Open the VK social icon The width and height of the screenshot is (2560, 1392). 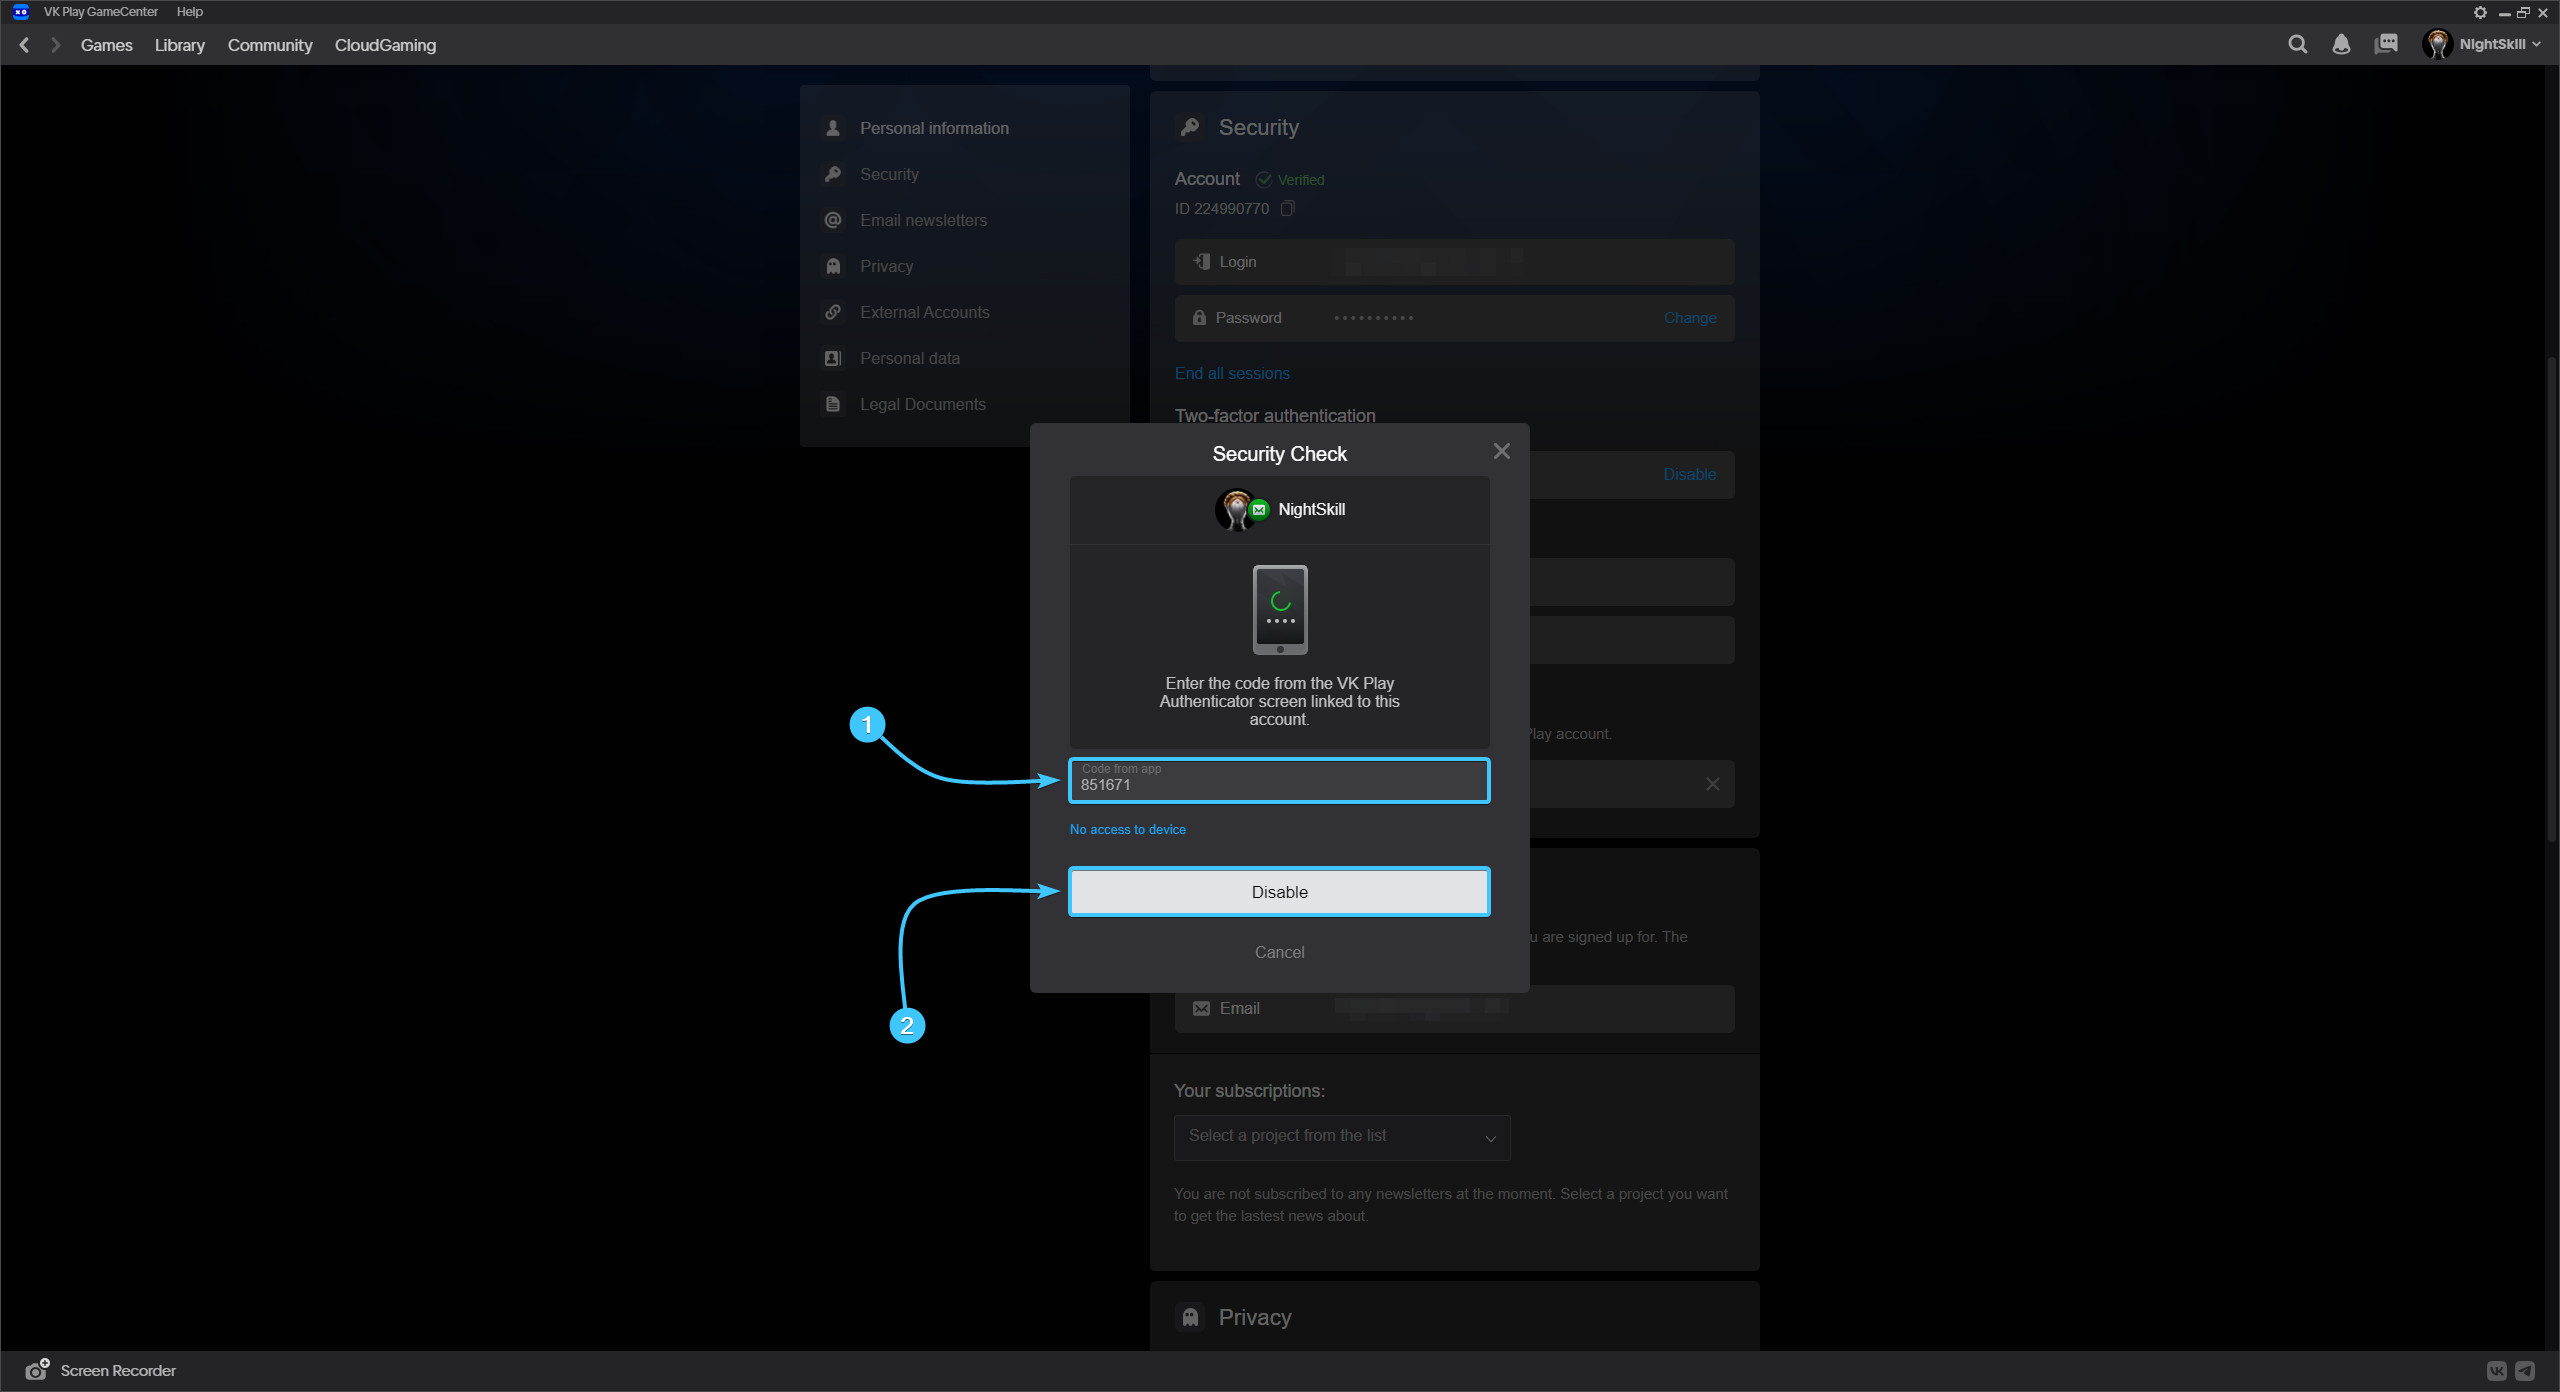click(2496, 1371)
